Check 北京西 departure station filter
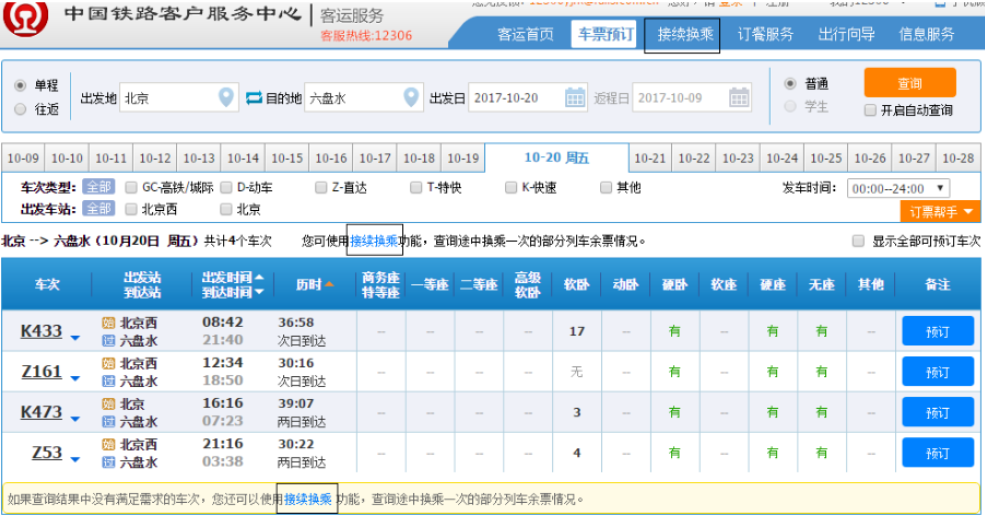Image resolution: width=985 pixels, height=517 pixels. point(131,209)
